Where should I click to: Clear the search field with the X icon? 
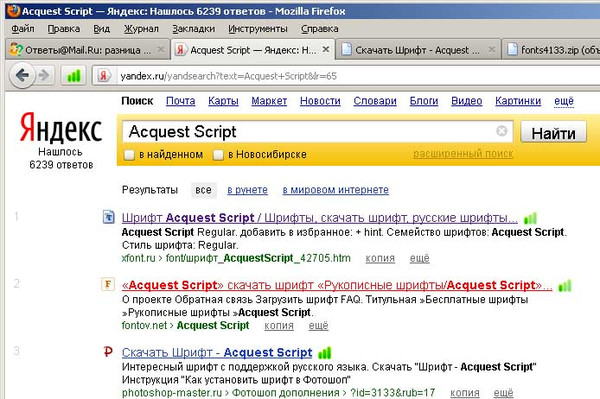coord(502,131)
